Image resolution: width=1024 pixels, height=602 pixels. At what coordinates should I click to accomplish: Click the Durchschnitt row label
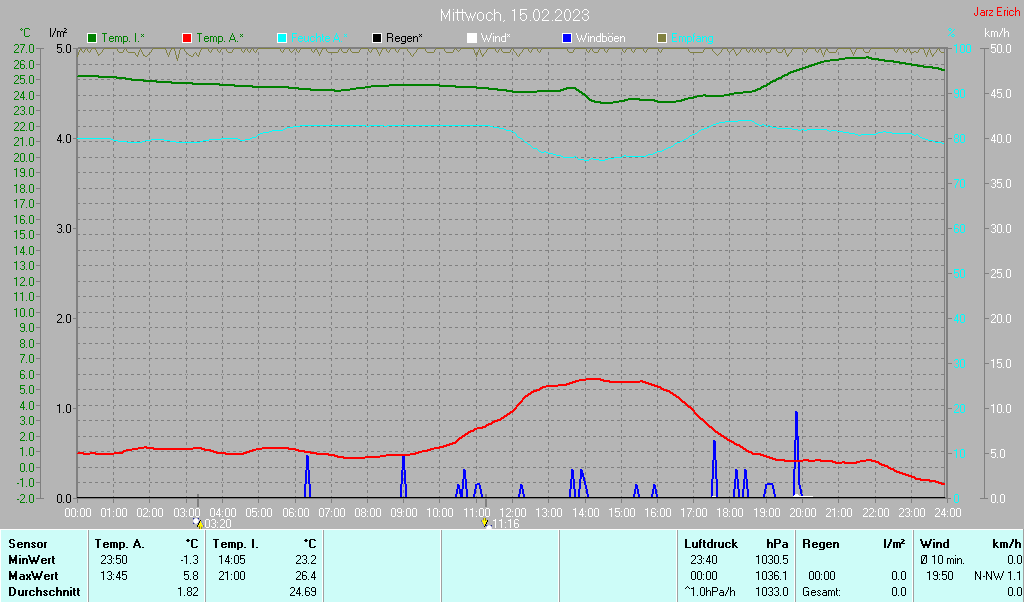coord(44,592)
